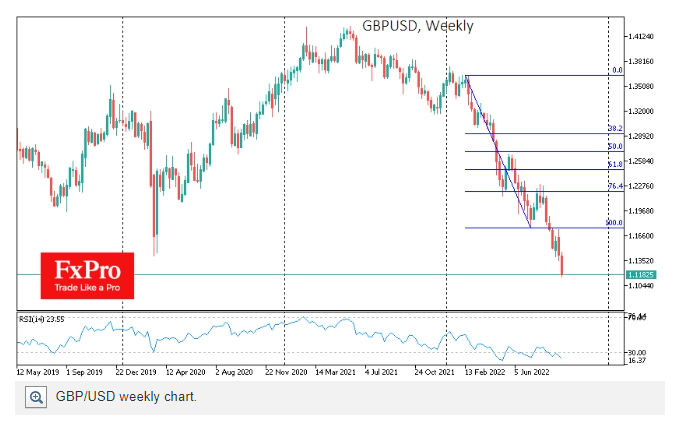Screen dimensions: 674x425
Task: Select the RSI 16.37 scale label
Action: 637,360
